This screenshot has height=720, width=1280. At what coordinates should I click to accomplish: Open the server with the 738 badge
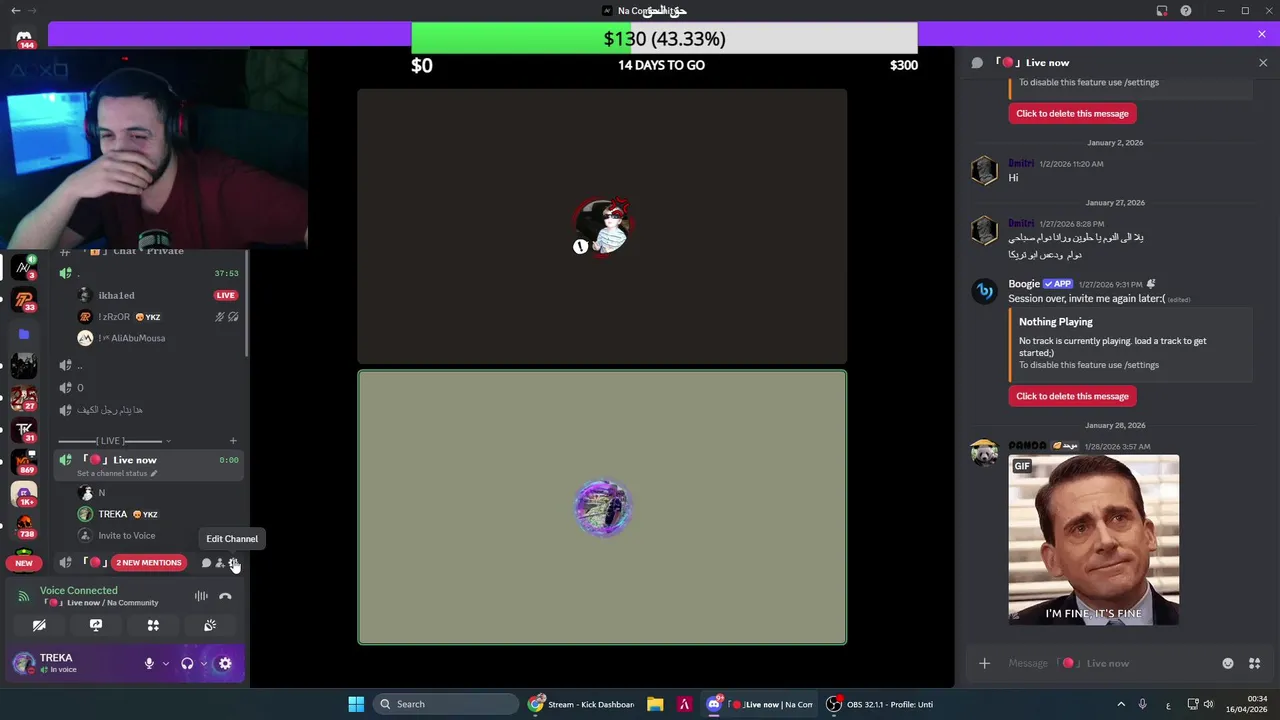(x=24, y=526)
